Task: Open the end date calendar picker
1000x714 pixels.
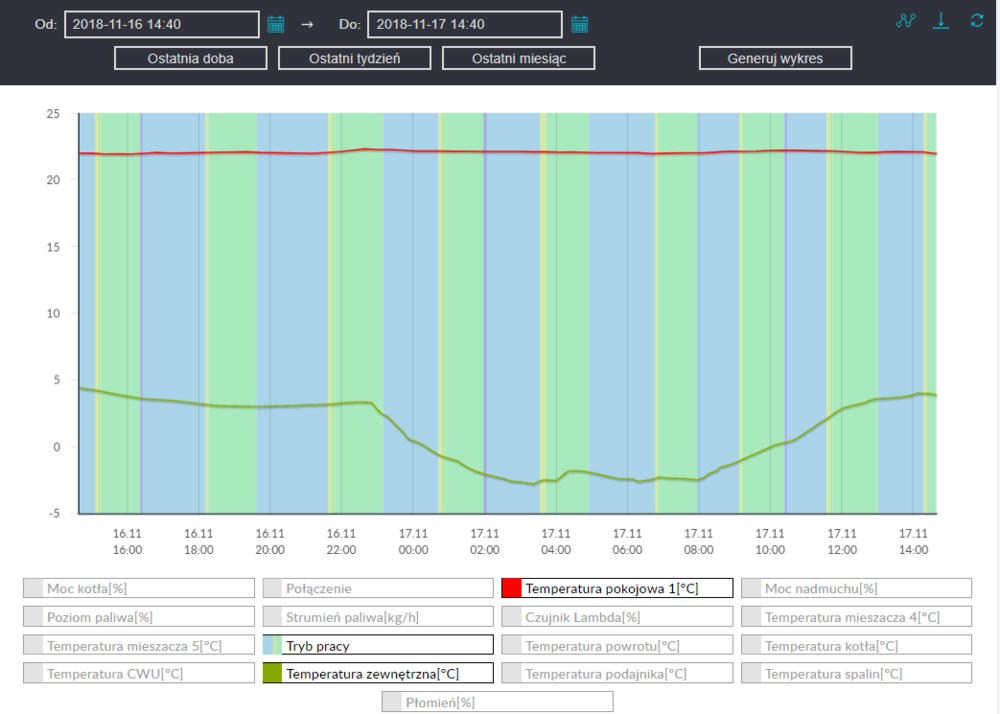Action: pyautogui.click(x=579, y=24)
